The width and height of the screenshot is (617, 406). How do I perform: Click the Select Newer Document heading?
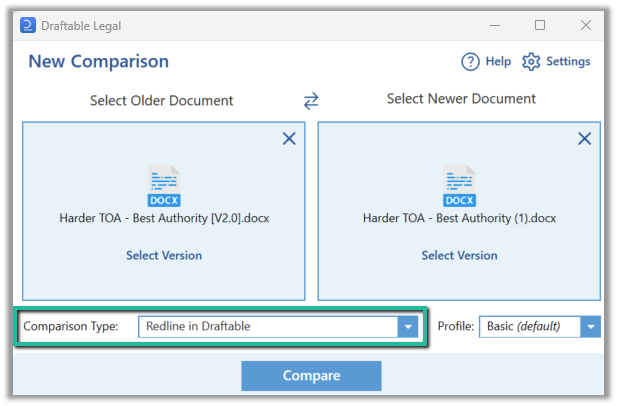click(x=461, y=99)
